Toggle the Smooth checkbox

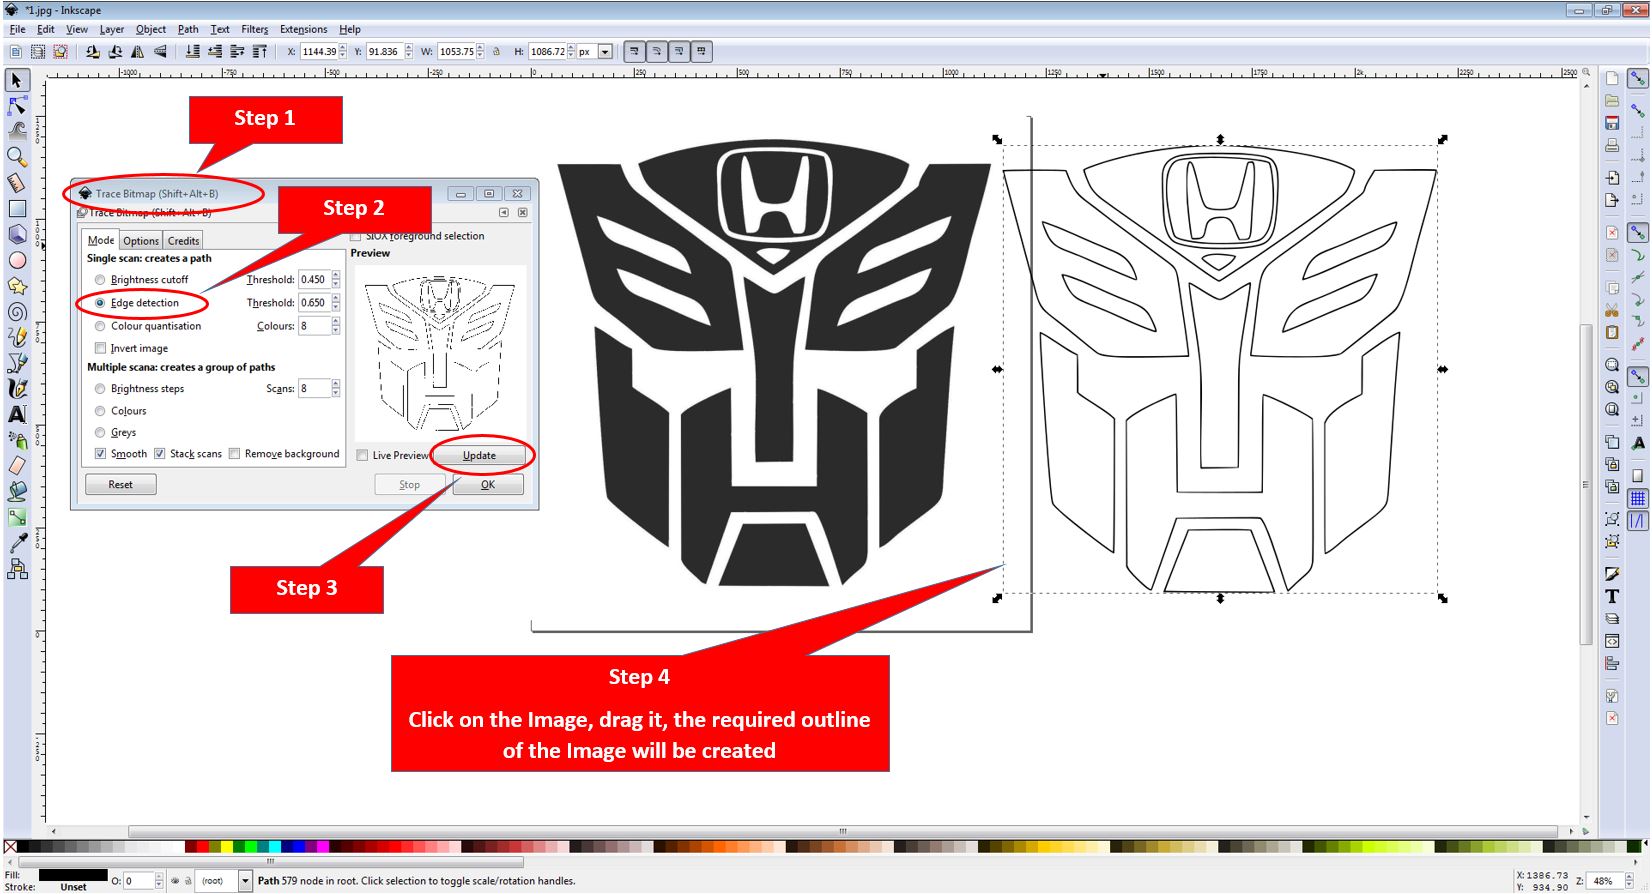(x=100, y=454)
